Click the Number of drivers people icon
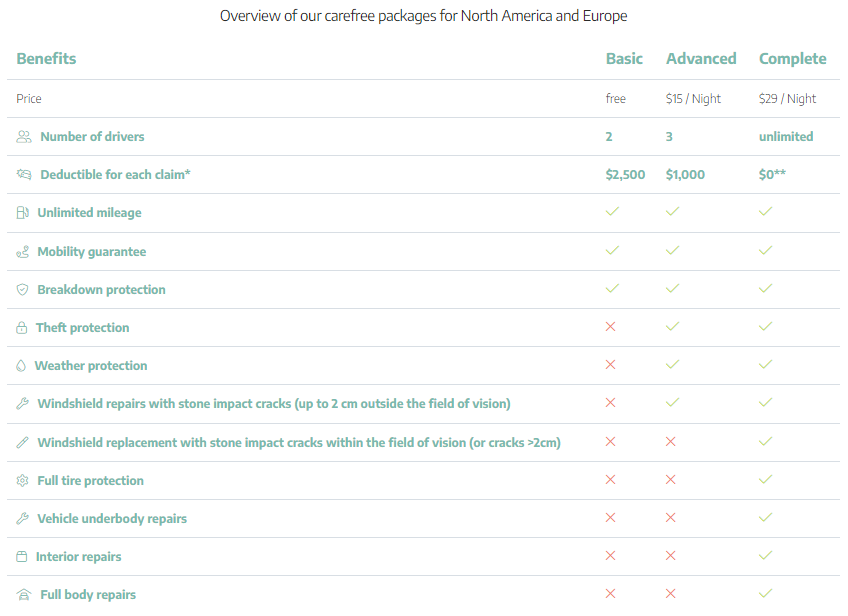Screen dimensions: 848x616 [x=24, y=136]
